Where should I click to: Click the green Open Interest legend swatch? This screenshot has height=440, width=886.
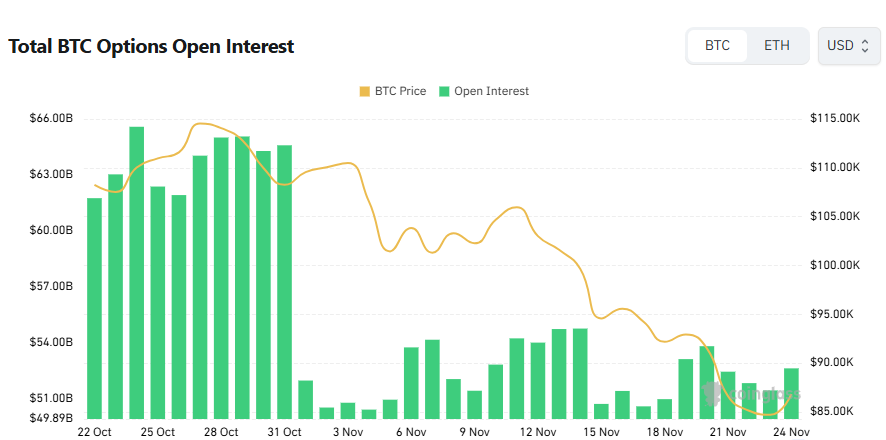(444, 92)
